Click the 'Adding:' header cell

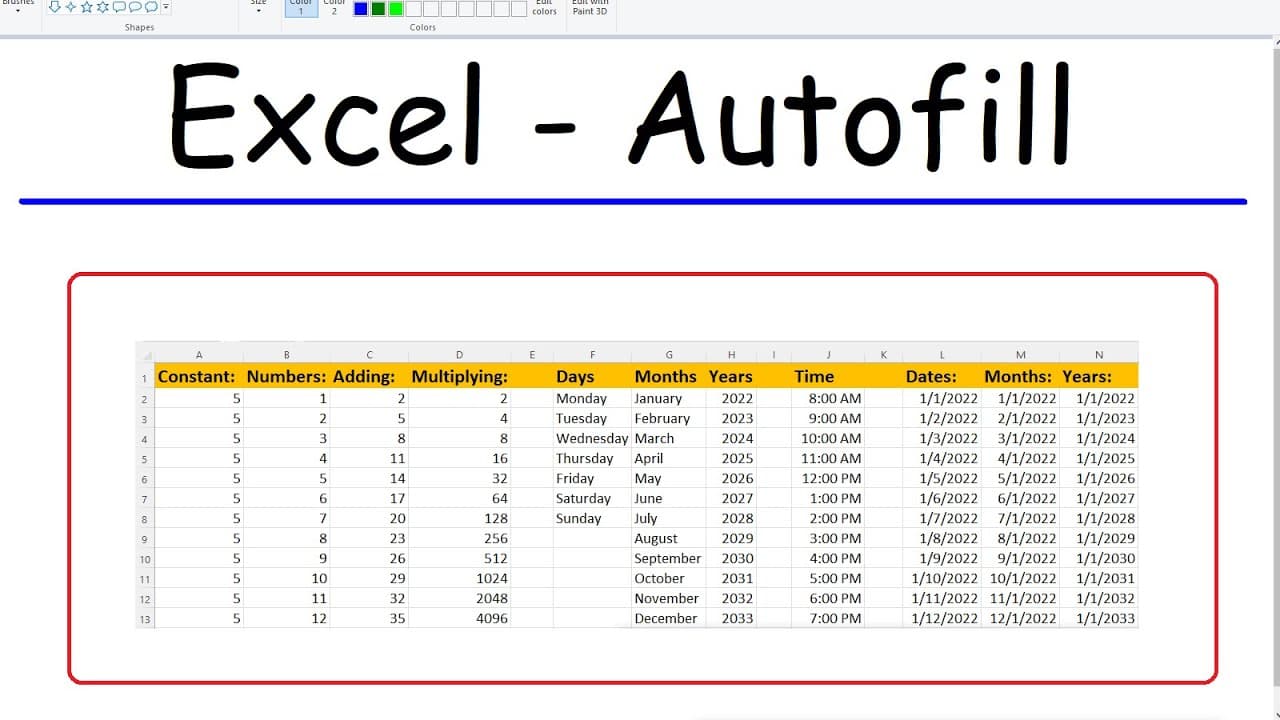coord(369,376)
